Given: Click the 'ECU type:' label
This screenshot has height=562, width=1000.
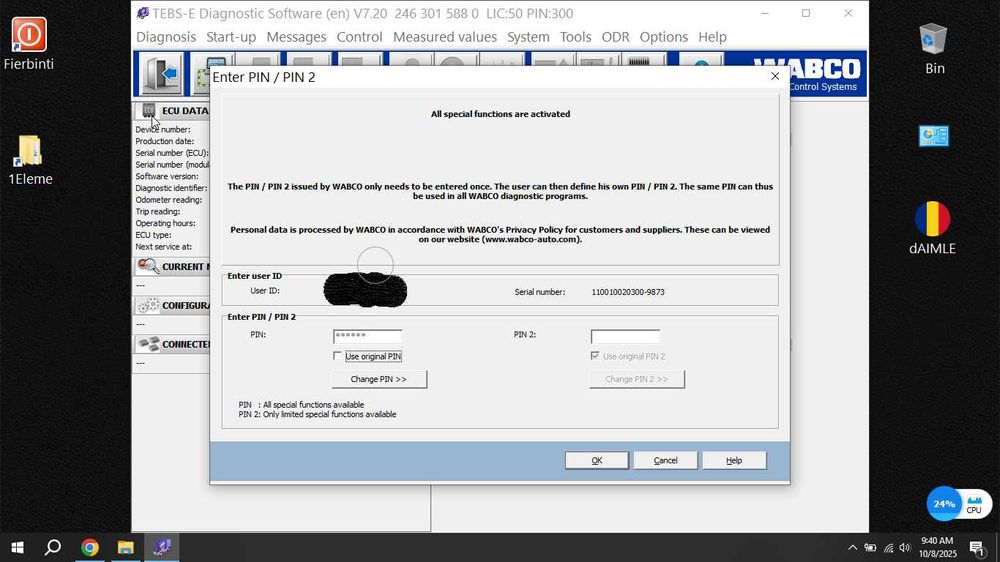Looking at the screenshot, I should point(153,235).
